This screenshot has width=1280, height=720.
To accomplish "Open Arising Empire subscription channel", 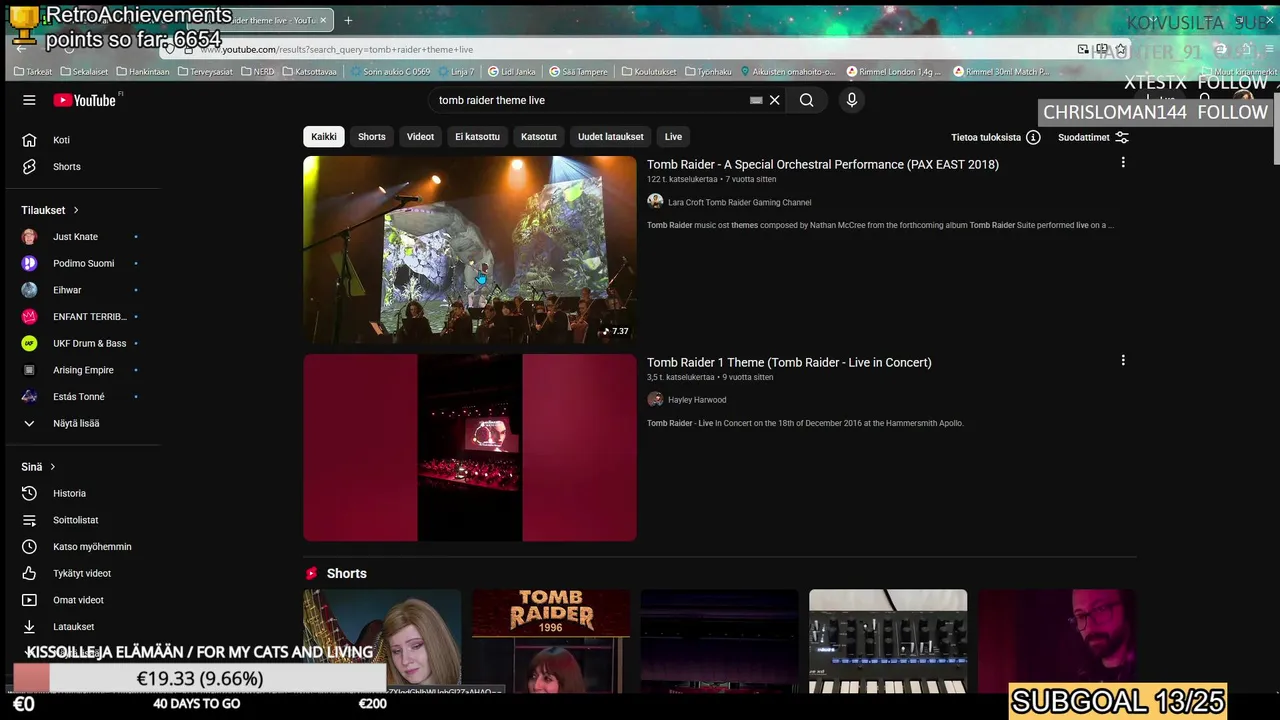I will [85, 370].
